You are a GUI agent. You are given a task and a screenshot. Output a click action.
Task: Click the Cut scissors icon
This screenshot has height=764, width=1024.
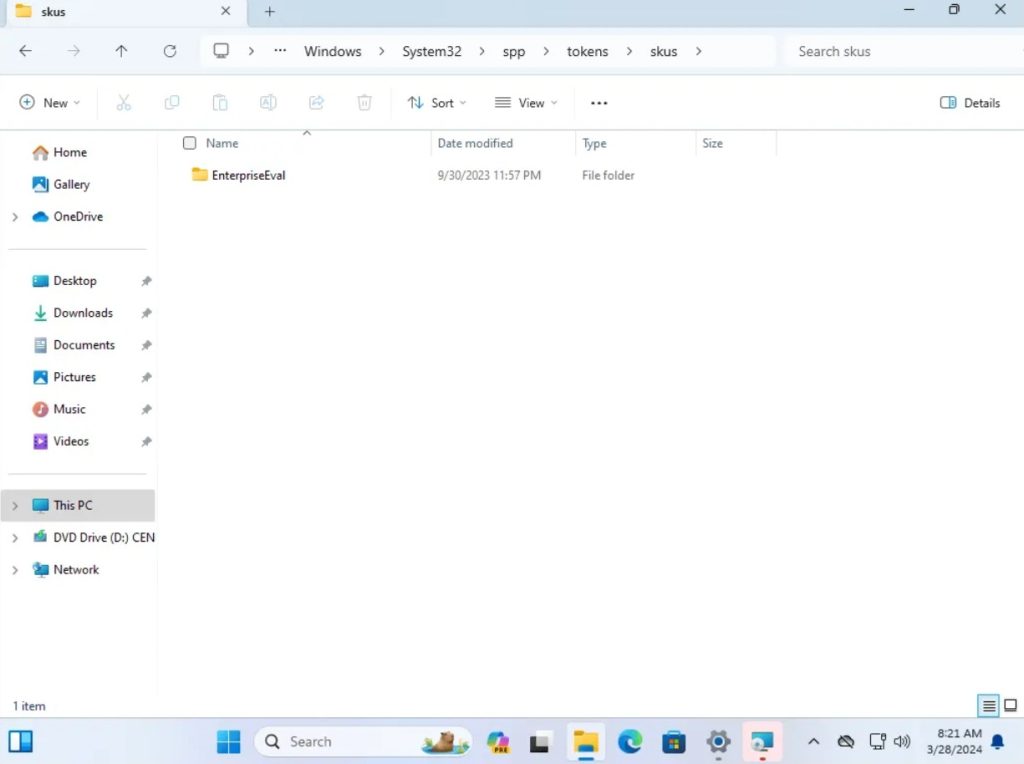(123, 103)
